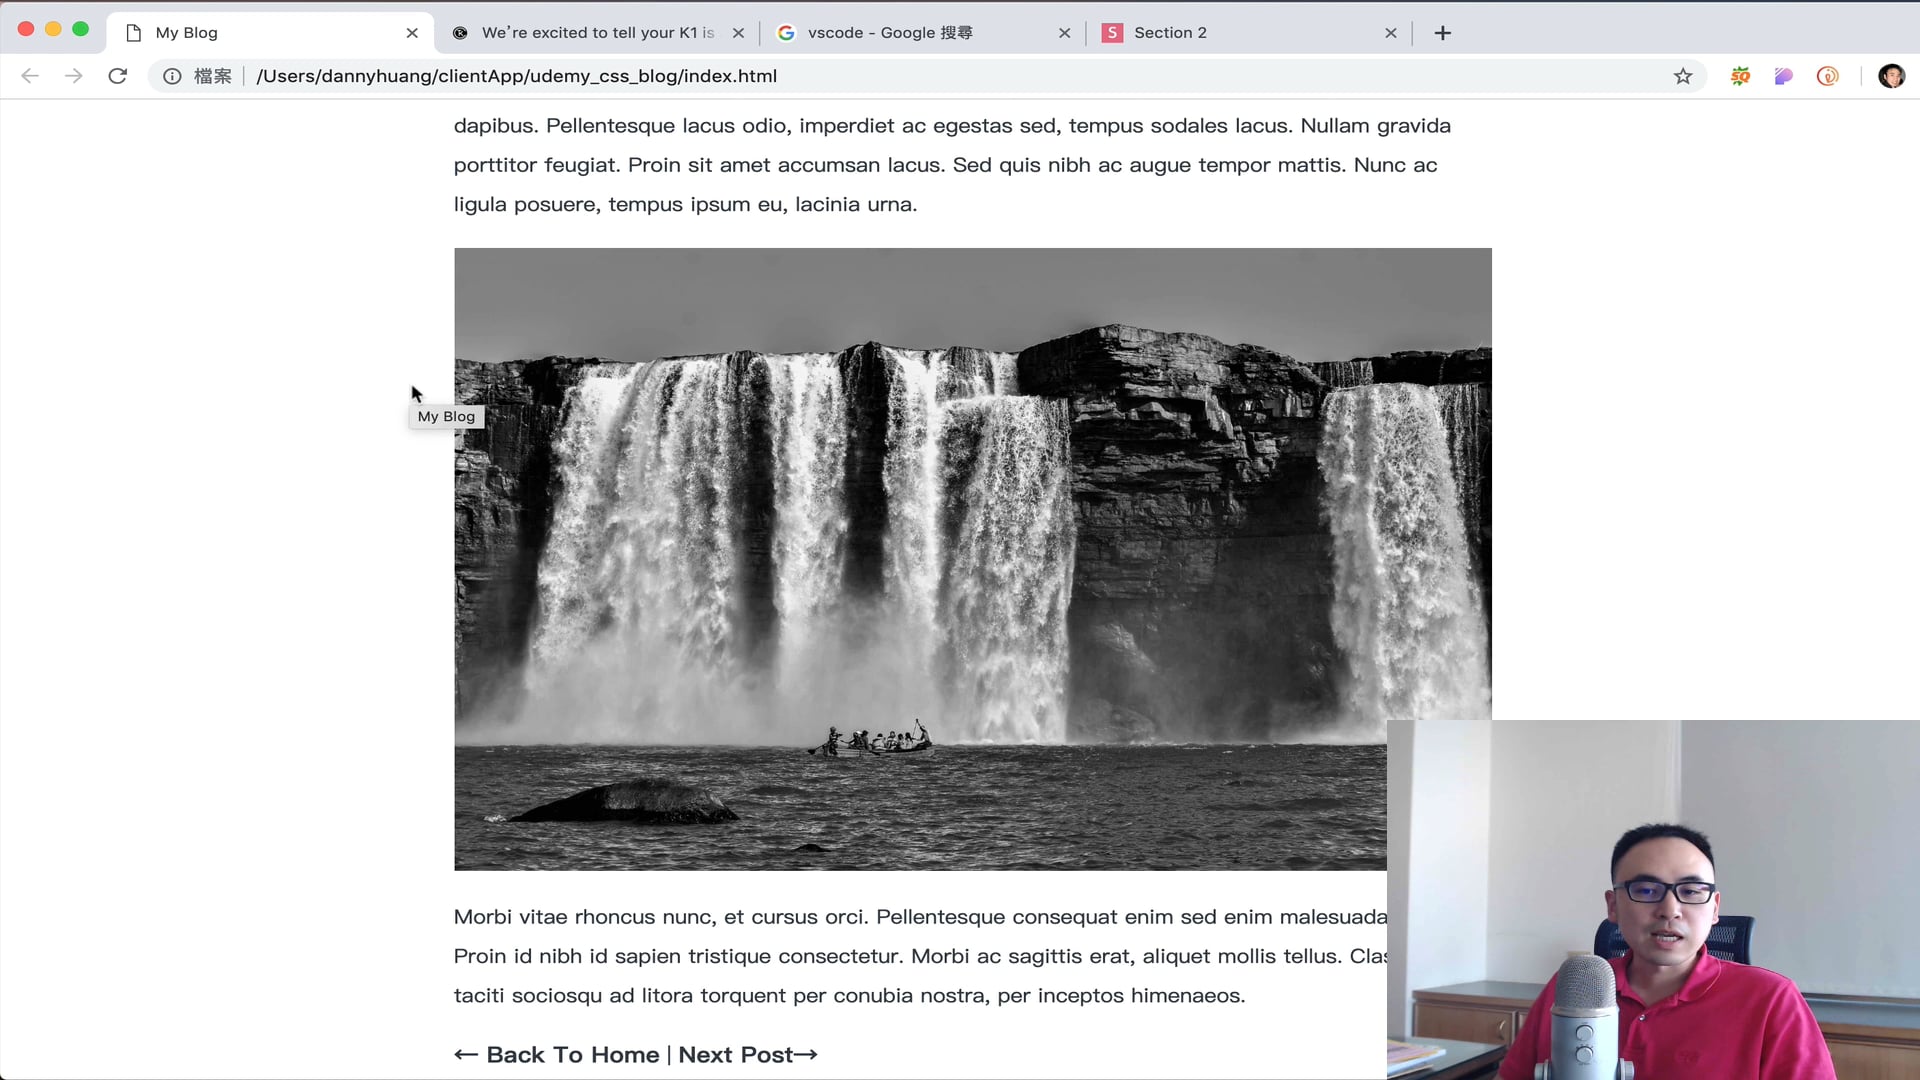Open the Chrome profile avatar
This screenshot has height=1080, width=1920.
pyautogui.click(x=1891, y=76)
